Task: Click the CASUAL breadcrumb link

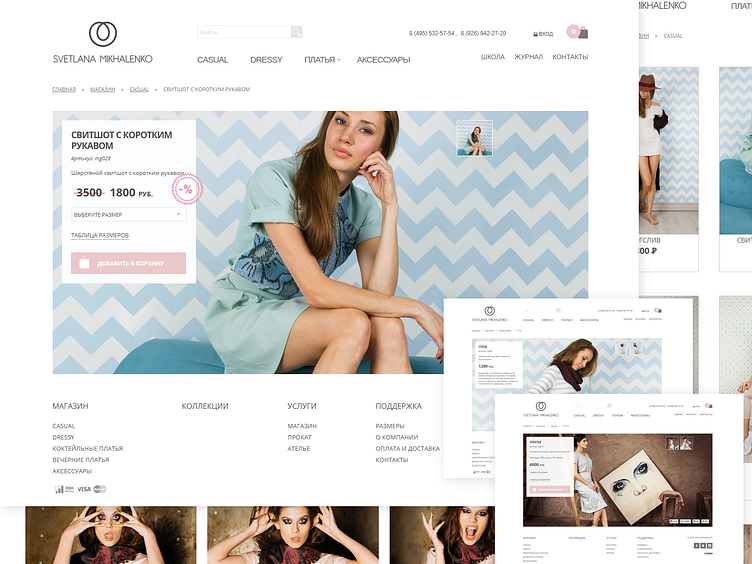Action: tap(139, 89)
